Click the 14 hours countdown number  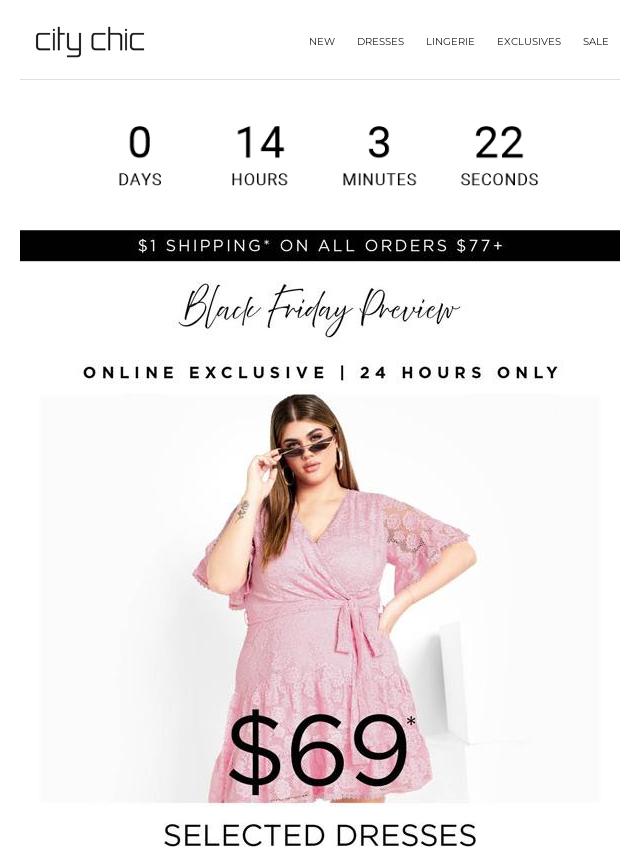[x=260, y=142]
